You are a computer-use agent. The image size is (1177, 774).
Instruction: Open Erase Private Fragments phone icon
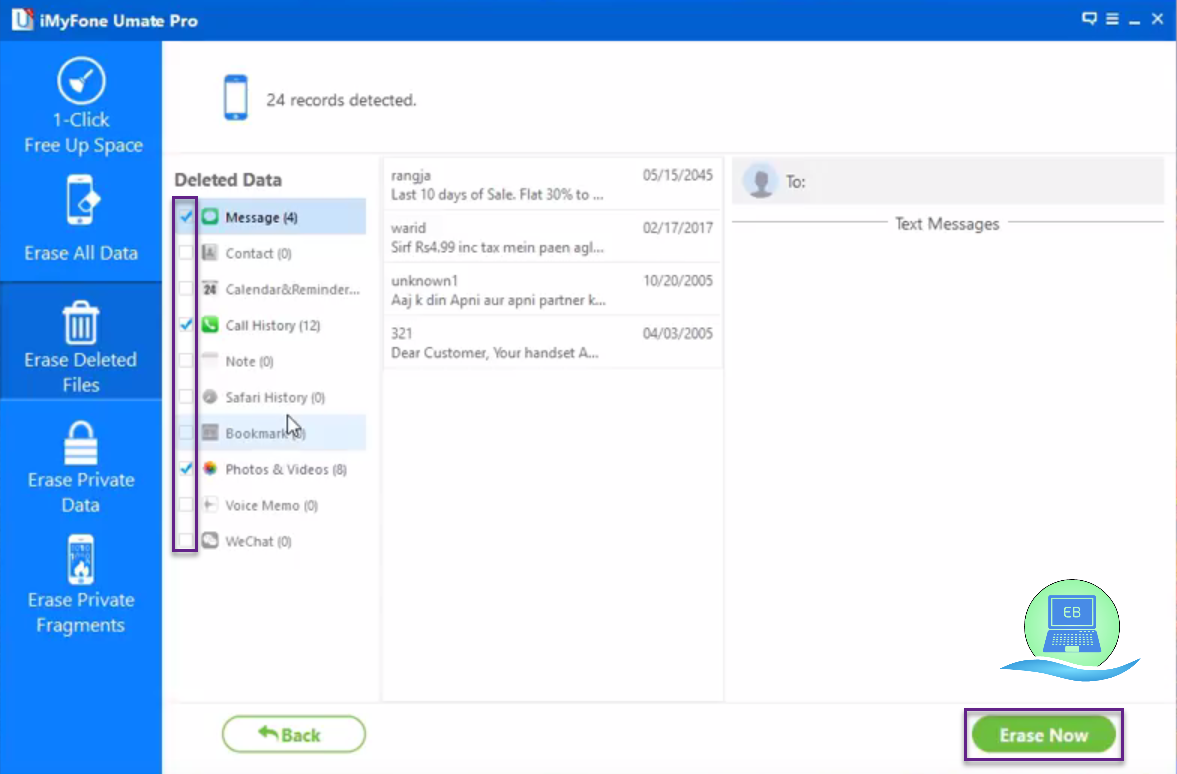pyautogui.click(x=80, y=559)
